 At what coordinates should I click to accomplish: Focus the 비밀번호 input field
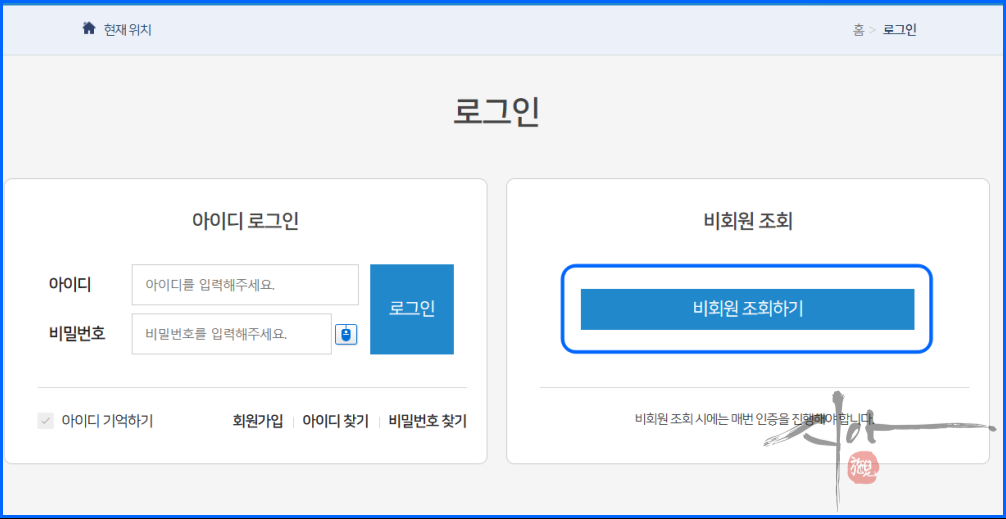[232, 334]
